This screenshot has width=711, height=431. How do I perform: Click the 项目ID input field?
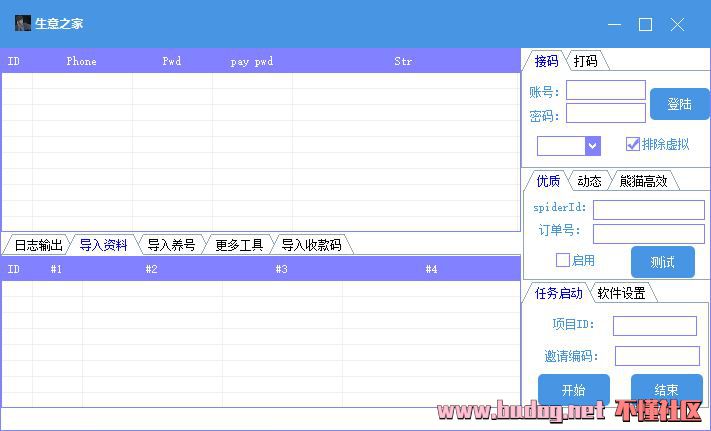(655, 326)
